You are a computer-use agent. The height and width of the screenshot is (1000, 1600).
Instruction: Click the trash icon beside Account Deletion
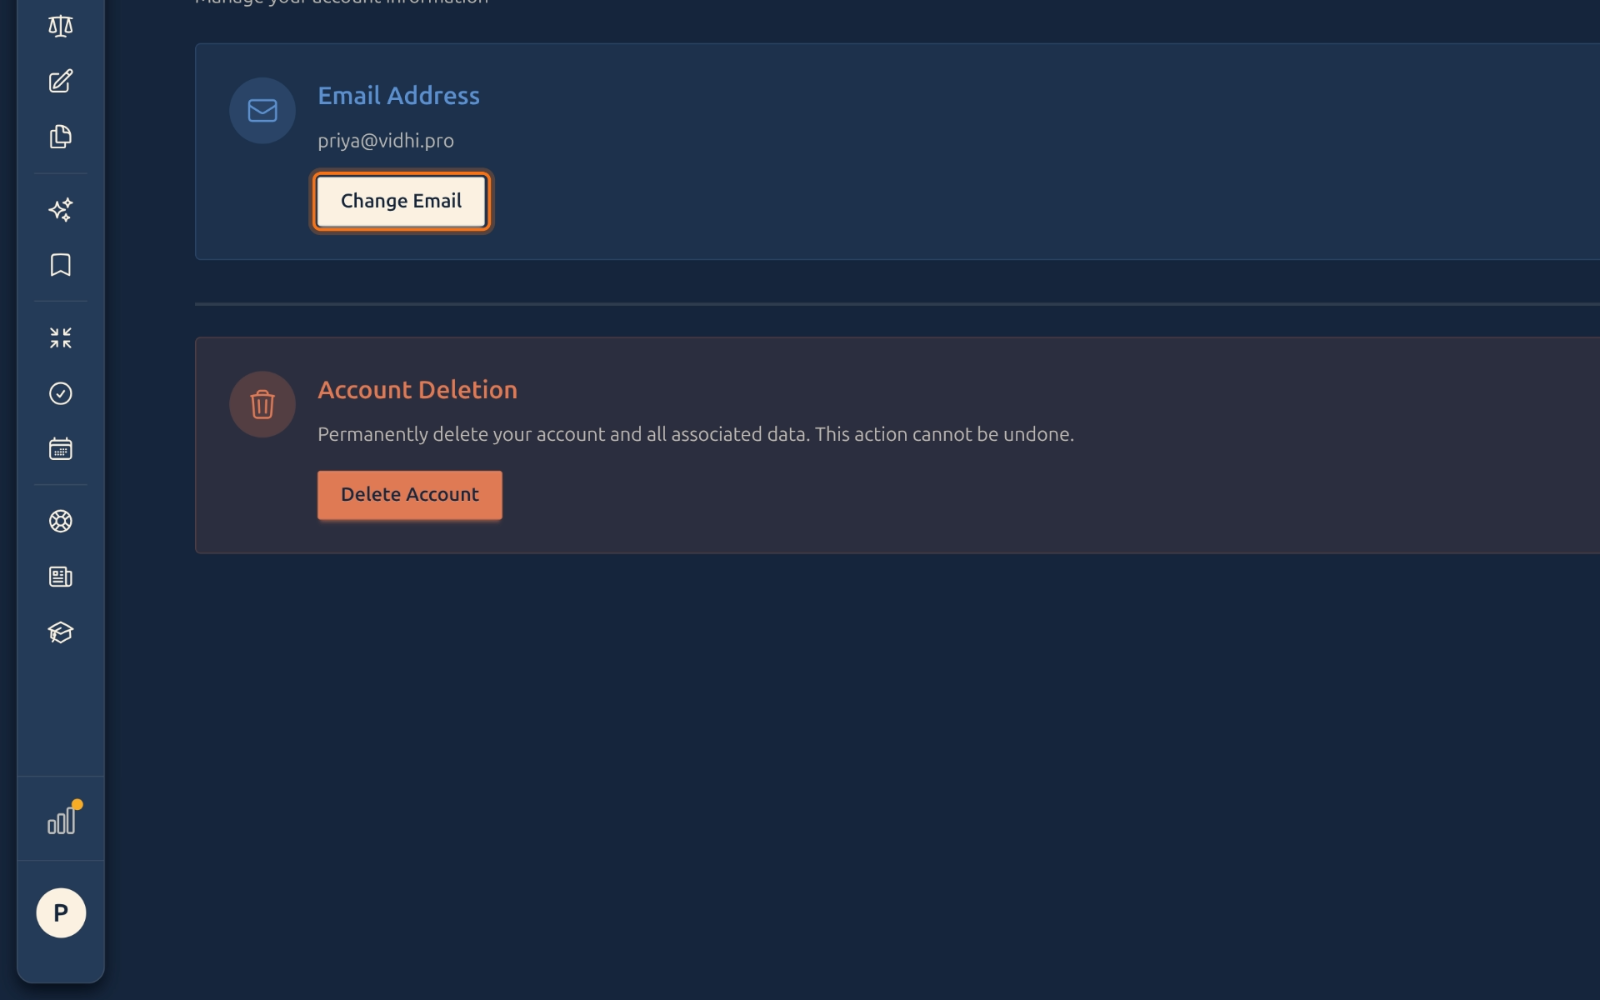point(262,404)
